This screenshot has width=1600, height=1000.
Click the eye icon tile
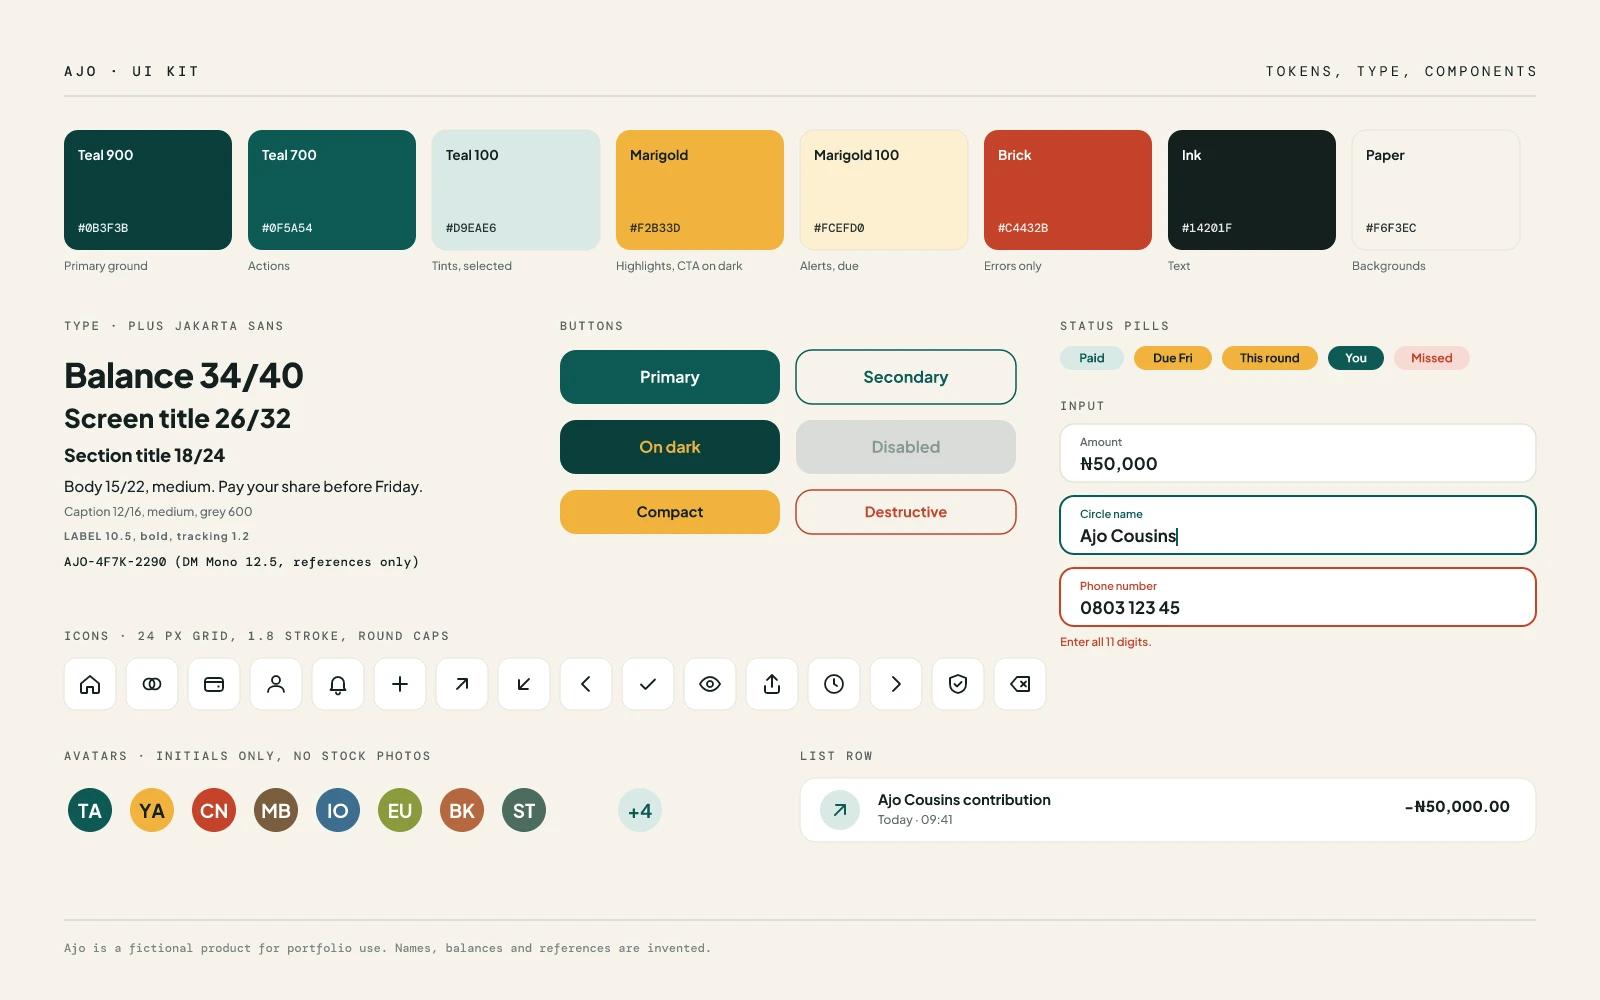[710, 684]
